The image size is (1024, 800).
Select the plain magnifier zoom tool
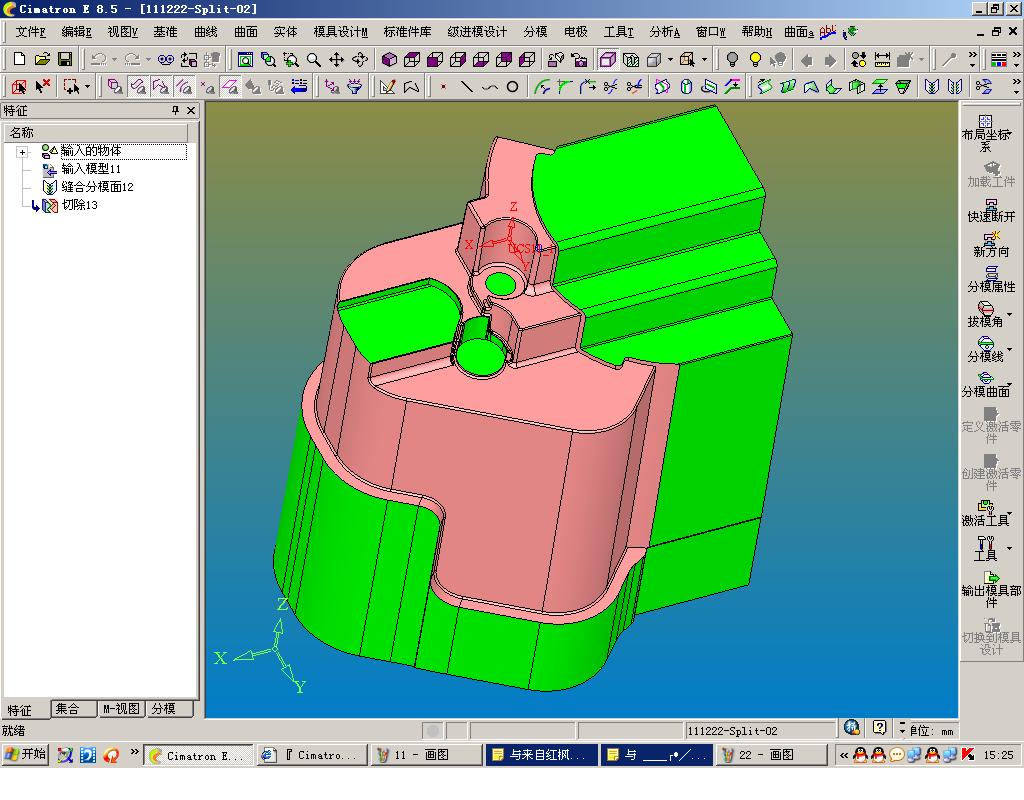tap(313, 60)
